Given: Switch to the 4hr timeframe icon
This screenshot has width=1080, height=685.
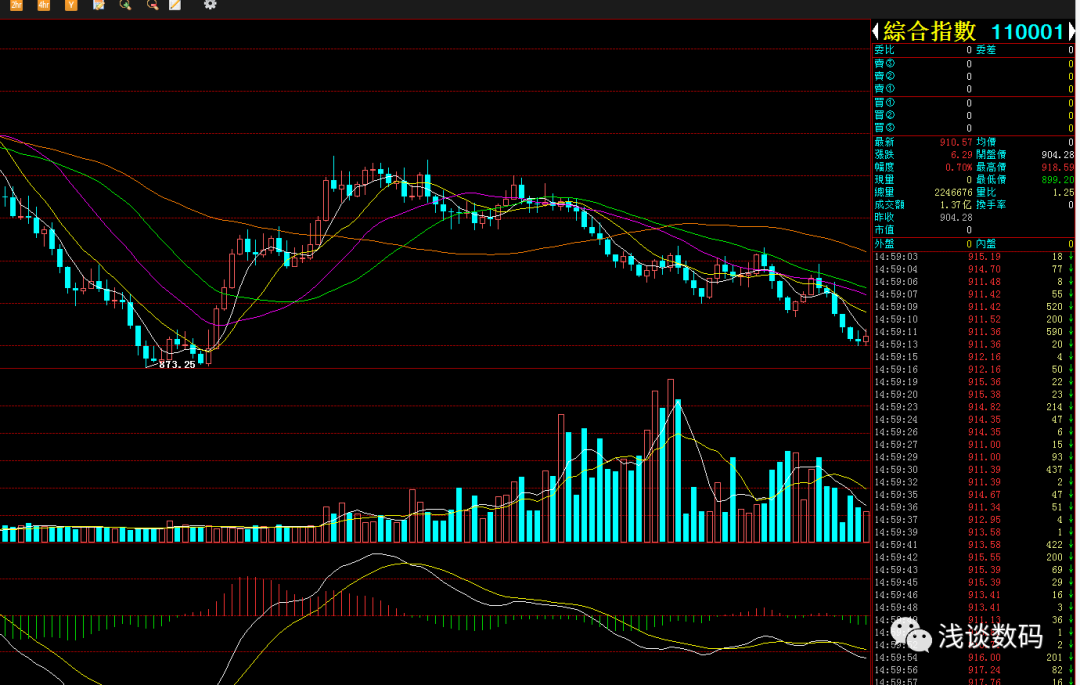Looking at the screenshot, I should 43,5.
